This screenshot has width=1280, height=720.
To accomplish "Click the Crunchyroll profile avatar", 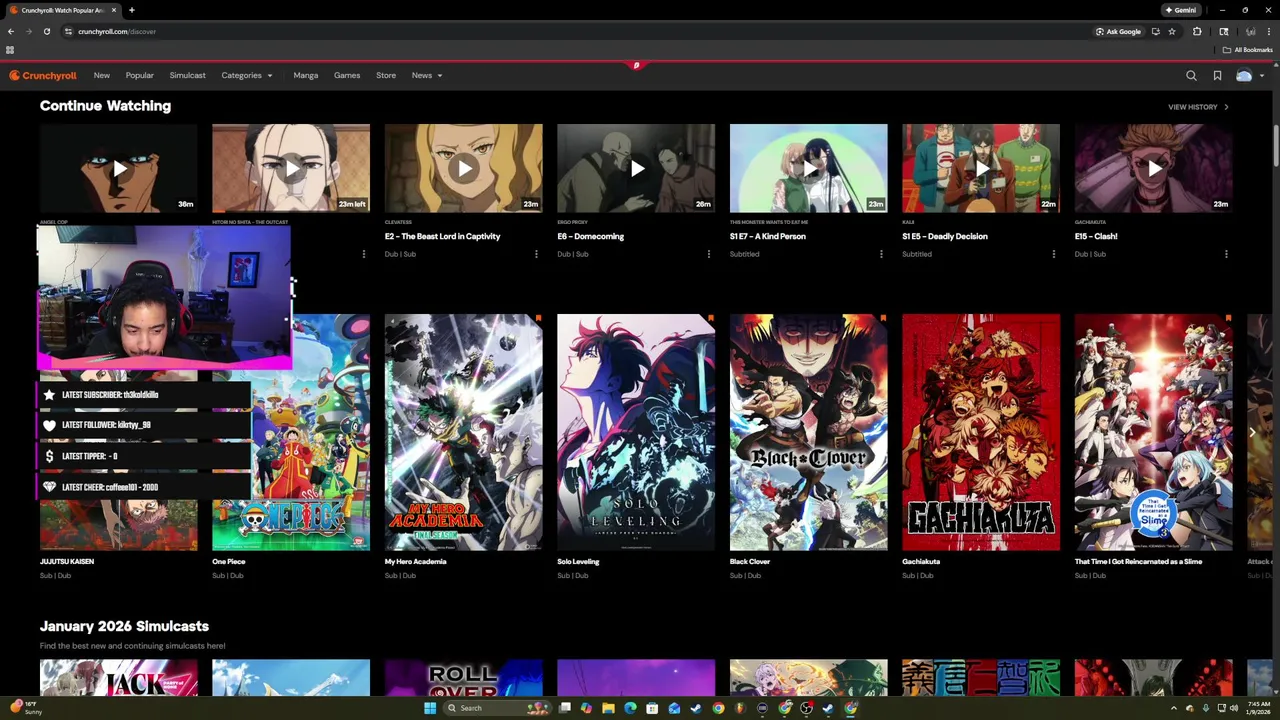I will pyautogui.click(x=1244, y=75).
